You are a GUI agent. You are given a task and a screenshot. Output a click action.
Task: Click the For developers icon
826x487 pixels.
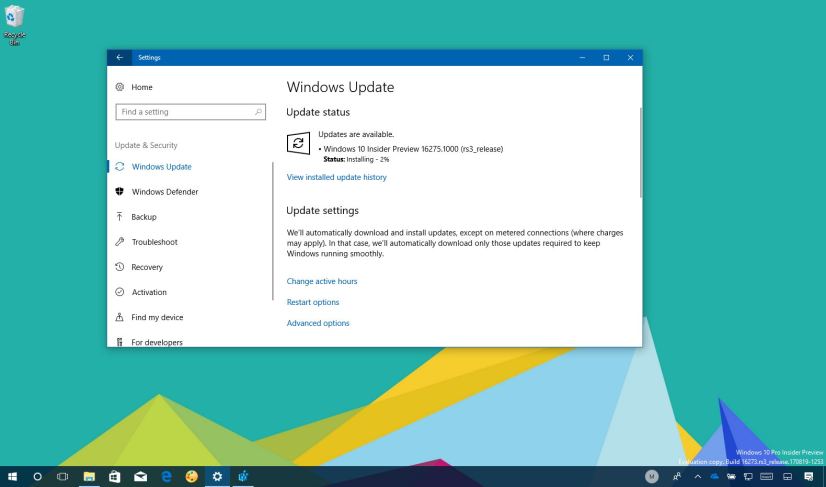point(120,342)
